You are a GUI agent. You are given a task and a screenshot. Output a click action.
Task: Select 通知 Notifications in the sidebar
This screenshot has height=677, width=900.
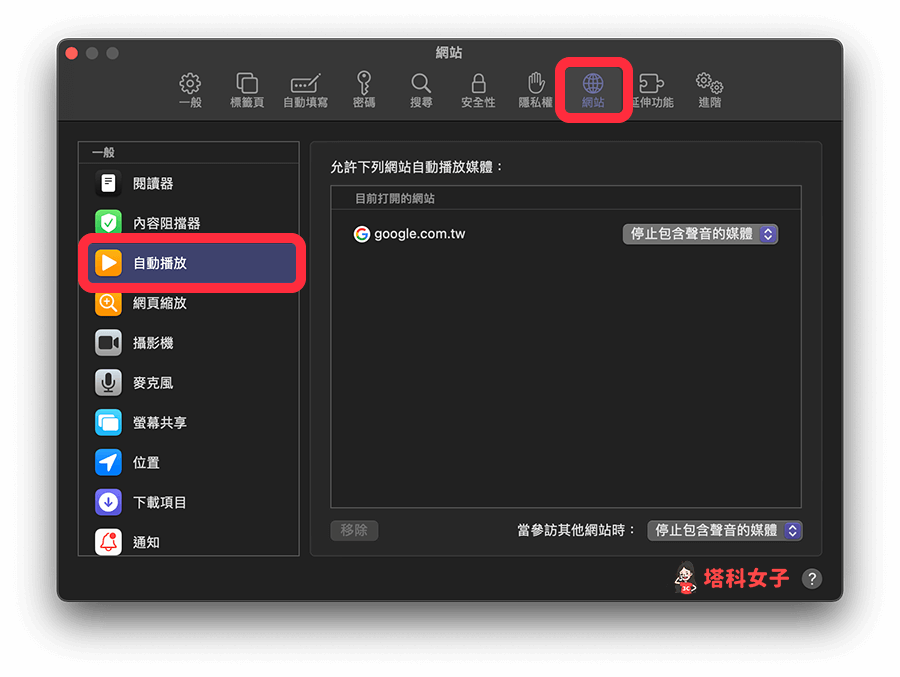click(189, 541)
